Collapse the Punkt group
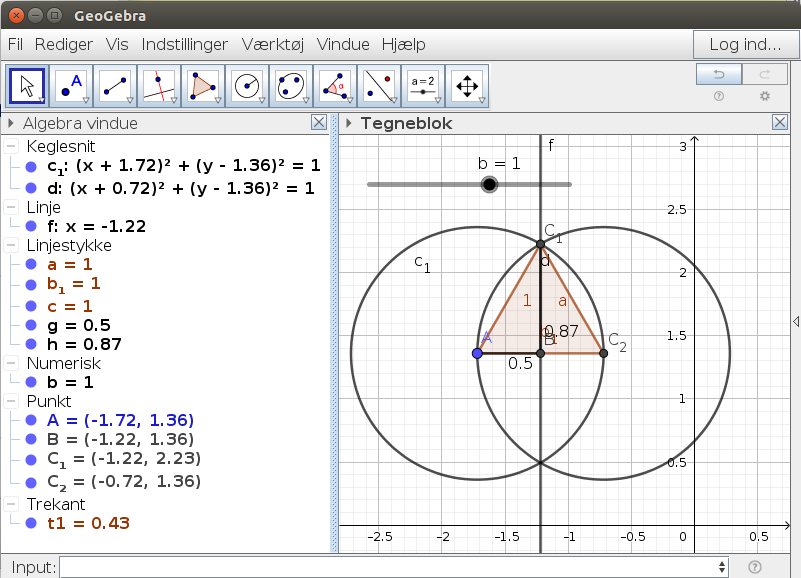The height and width of the screenshot is (578, 801). tap(11, 401)
